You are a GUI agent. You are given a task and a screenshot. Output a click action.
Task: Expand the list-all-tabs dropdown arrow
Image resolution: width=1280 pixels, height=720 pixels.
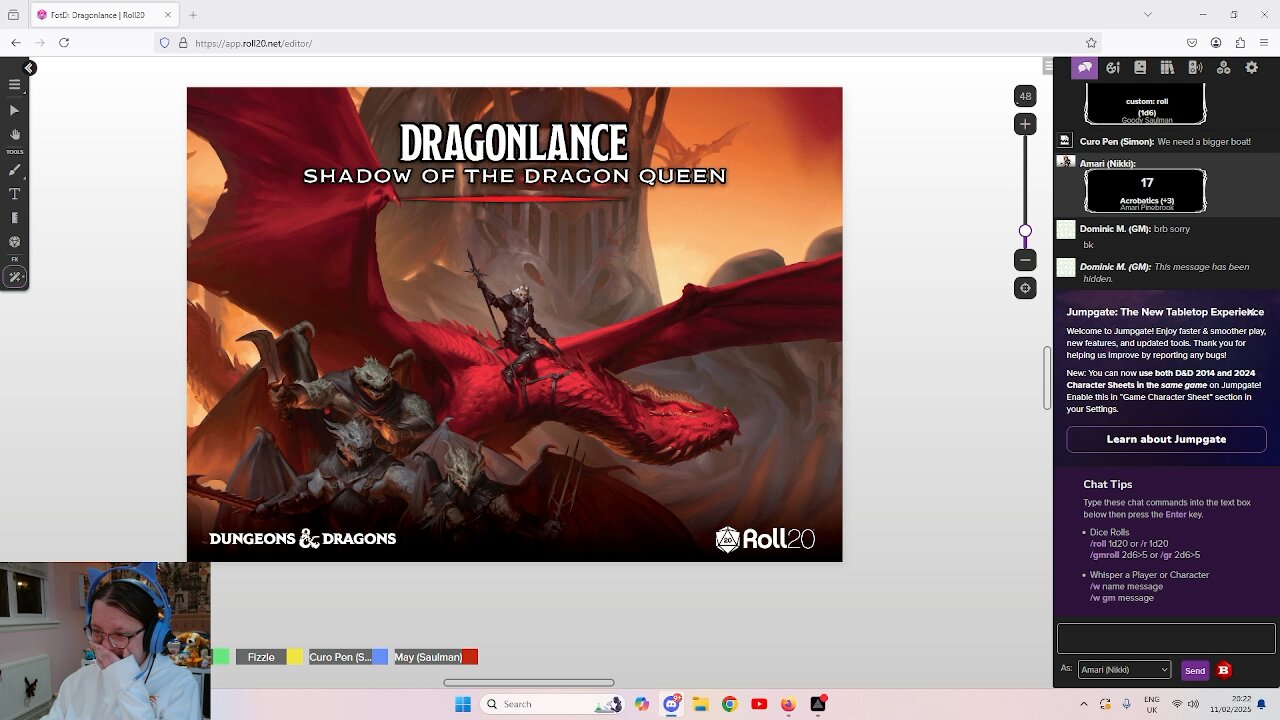click(1148, 15)
